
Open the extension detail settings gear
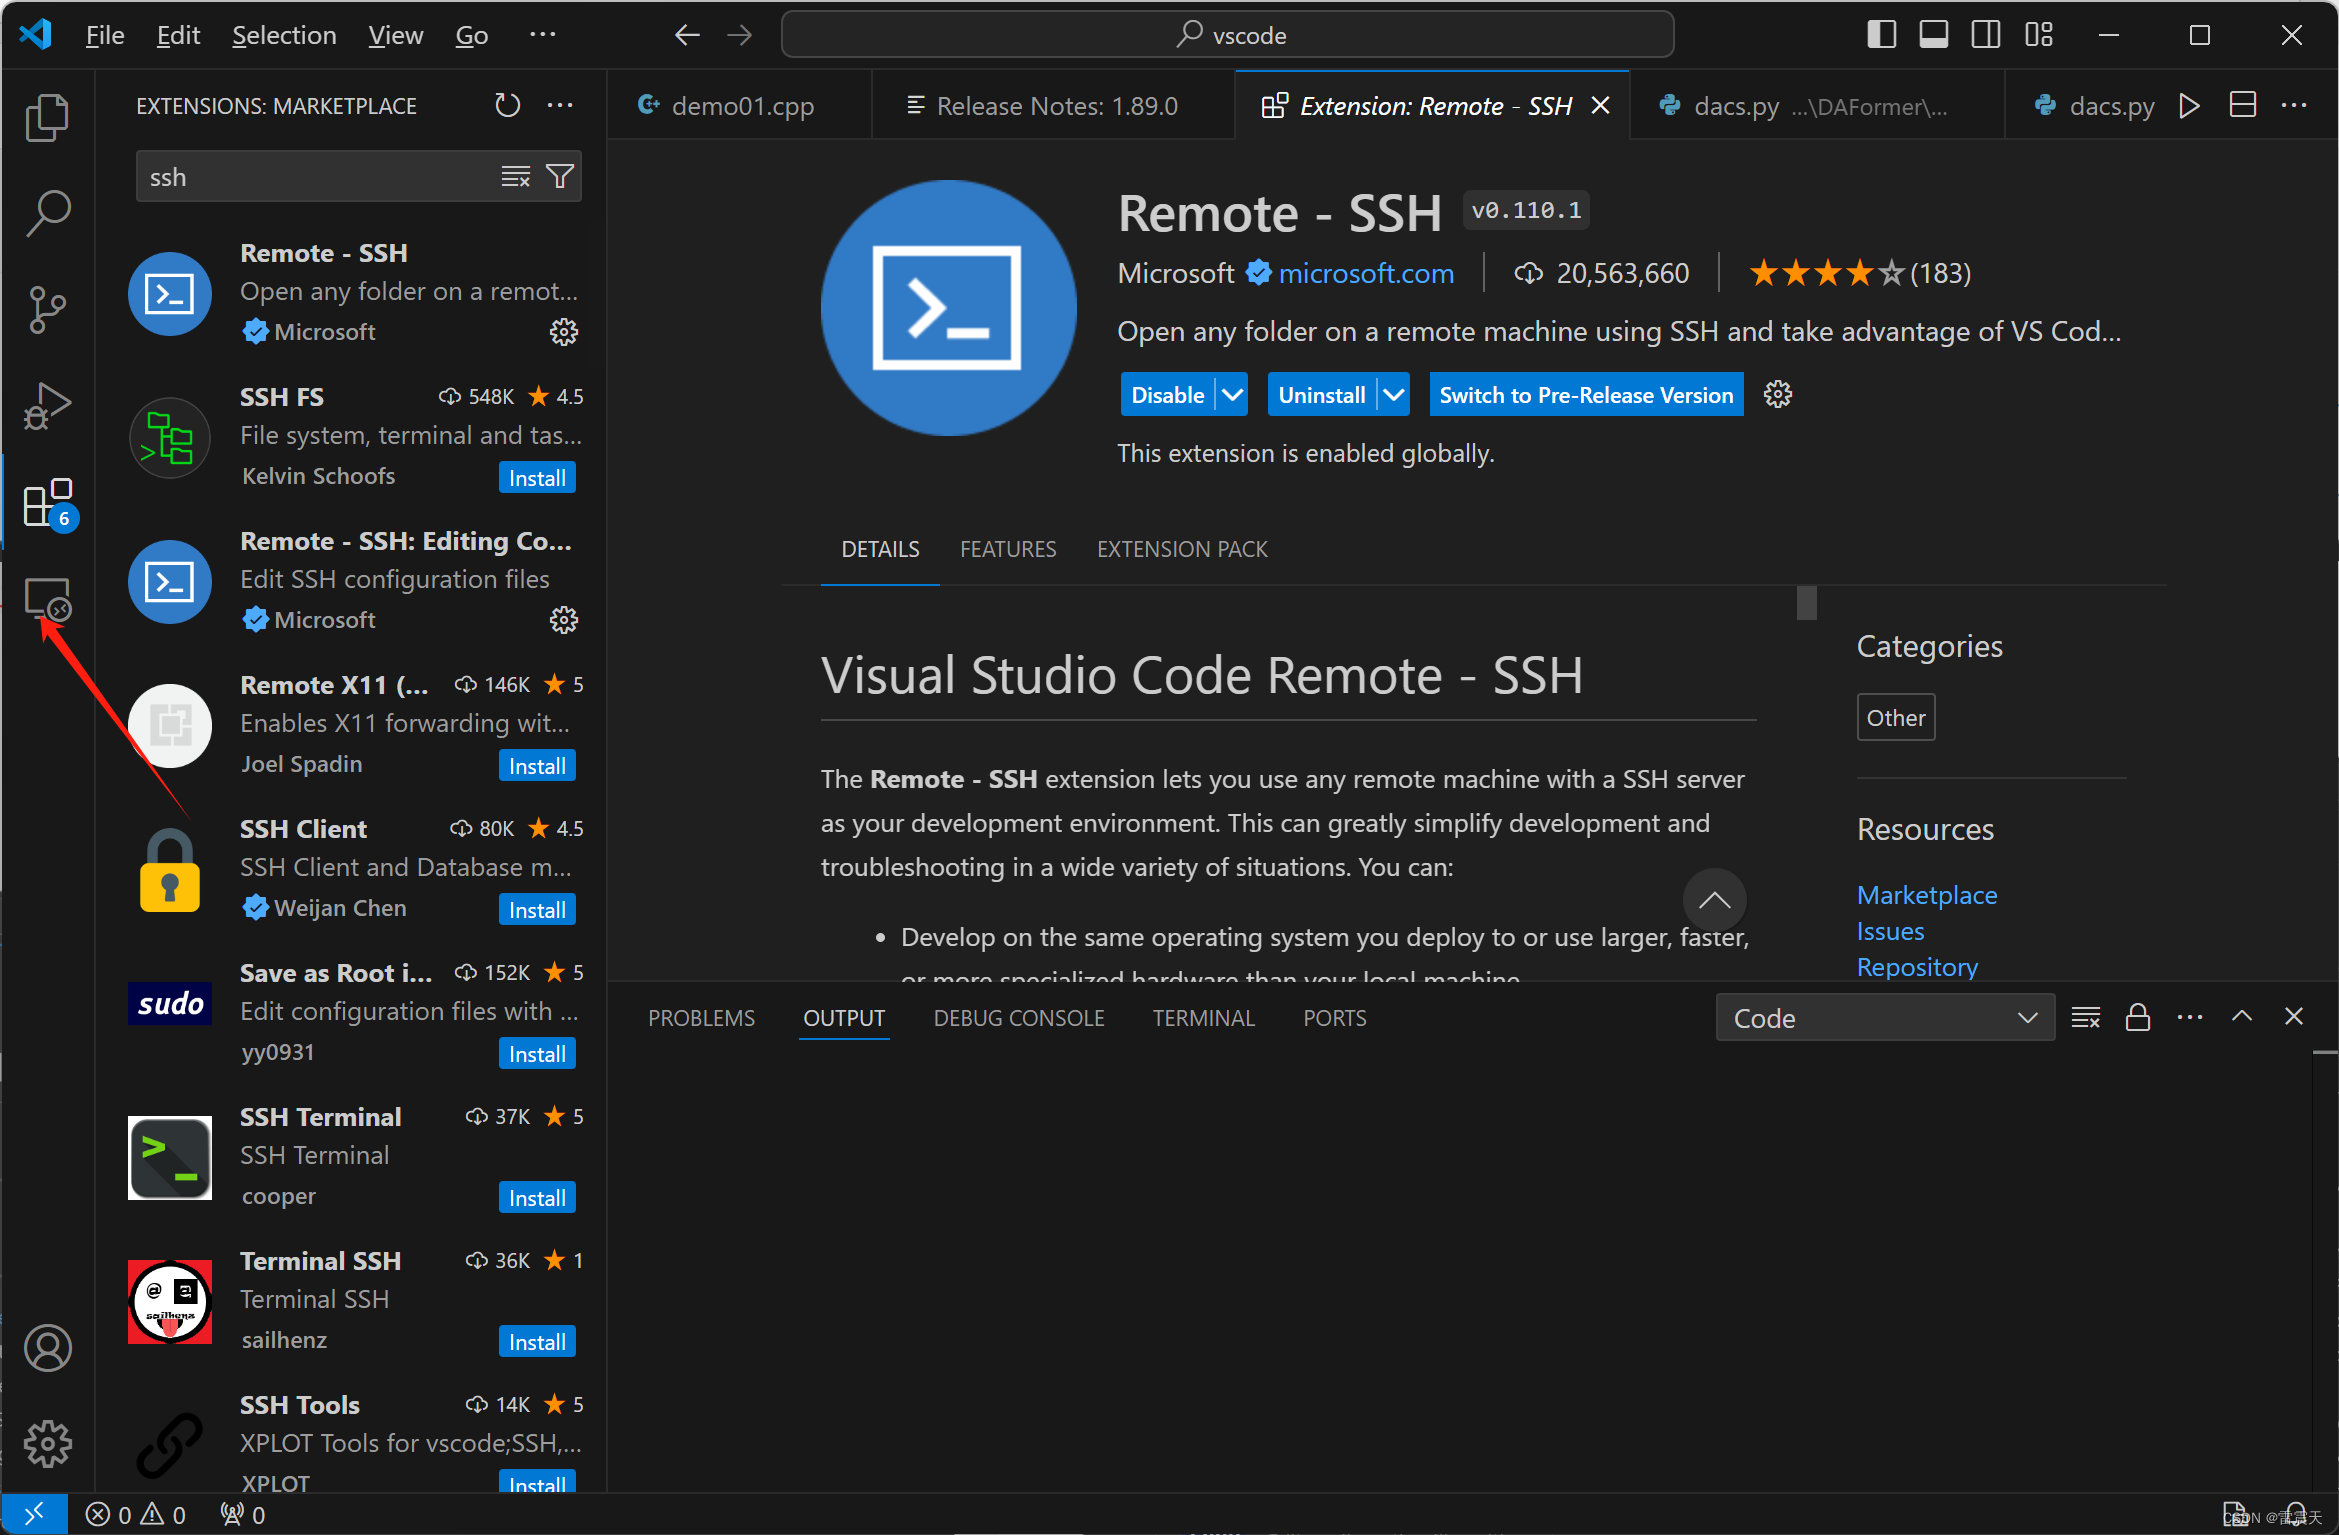(x=1778, y=394)
